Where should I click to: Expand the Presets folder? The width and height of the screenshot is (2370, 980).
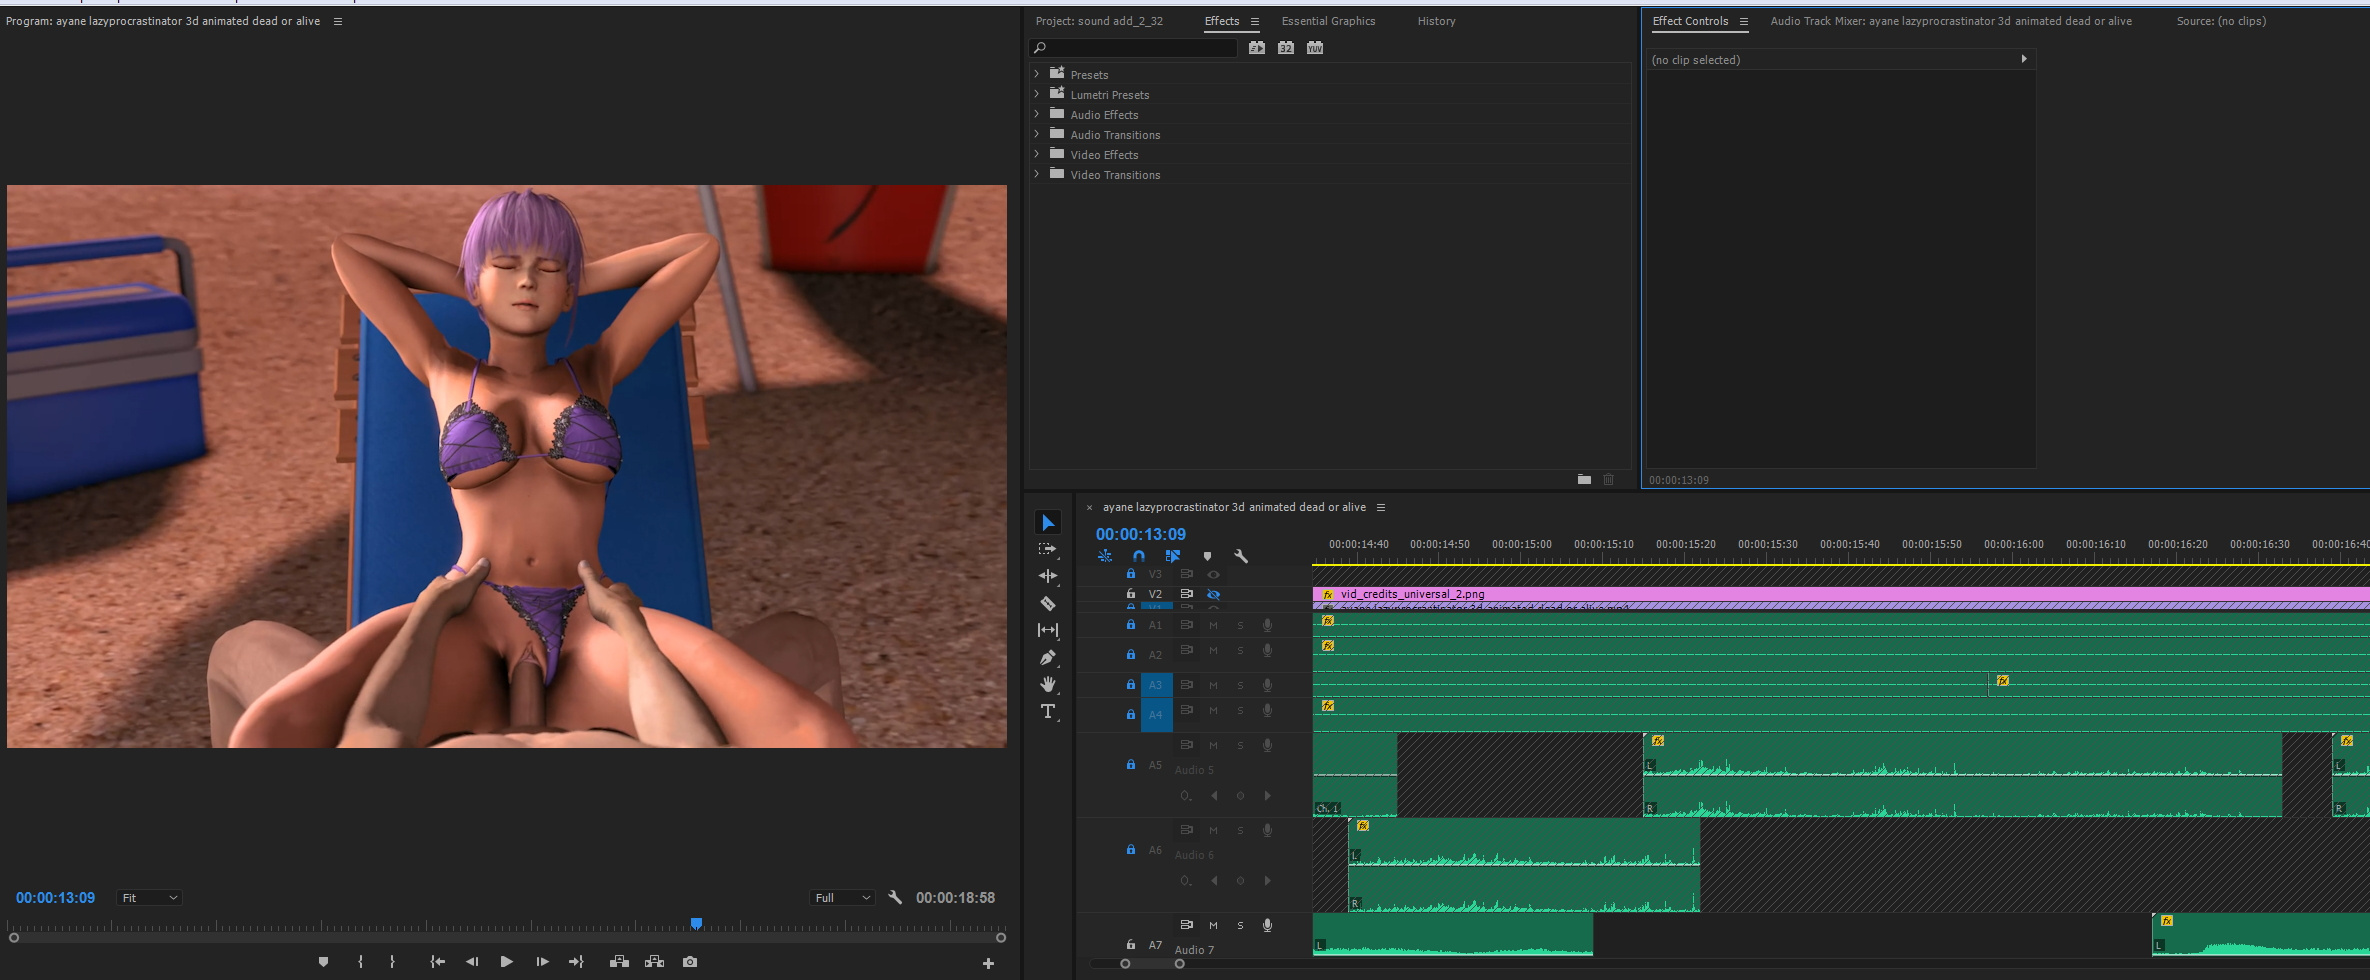[1037, 74]
